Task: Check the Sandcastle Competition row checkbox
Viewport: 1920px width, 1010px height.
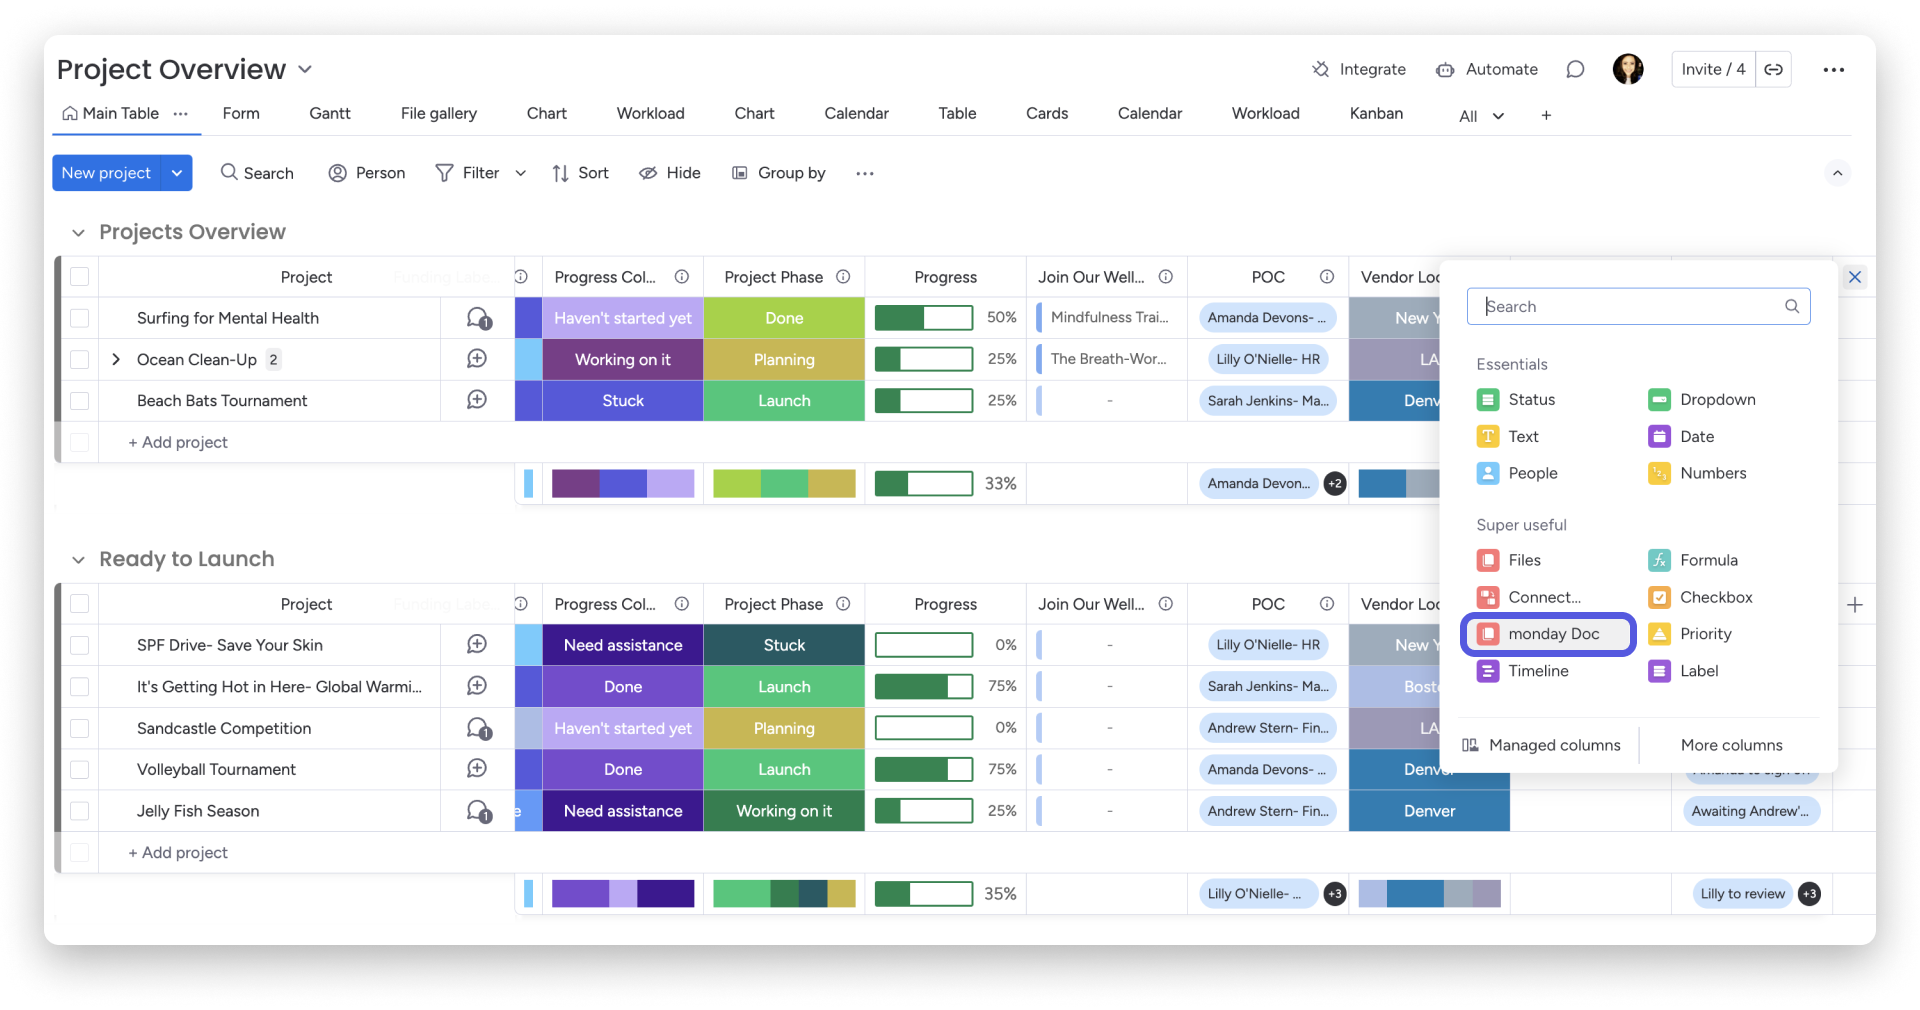Action: pos(80,728)
